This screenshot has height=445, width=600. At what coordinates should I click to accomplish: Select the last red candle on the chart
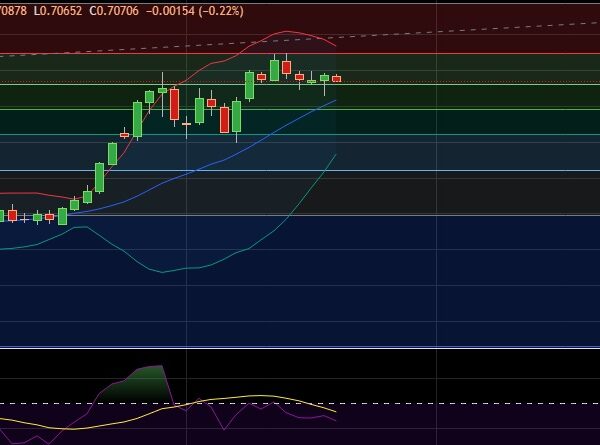(x=337, y=78)
